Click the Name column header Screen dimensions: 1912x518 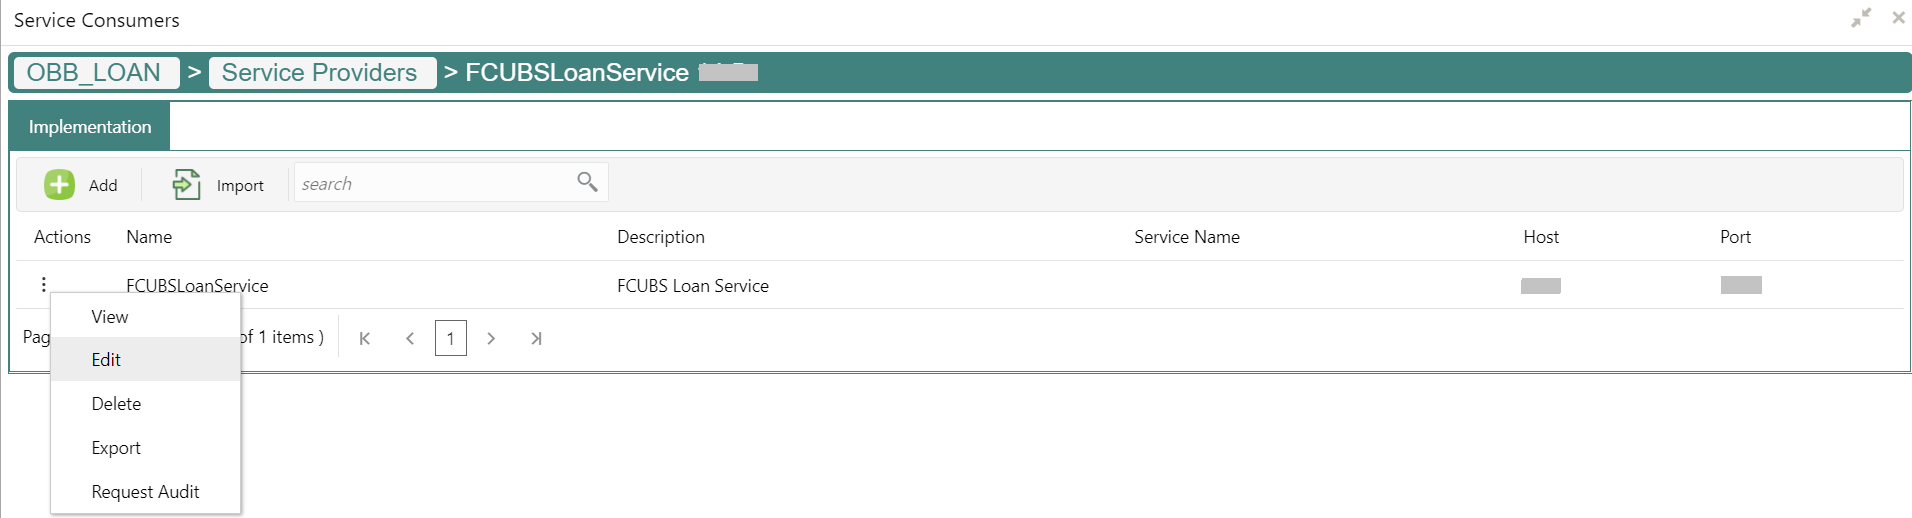[x=149, y=237]
